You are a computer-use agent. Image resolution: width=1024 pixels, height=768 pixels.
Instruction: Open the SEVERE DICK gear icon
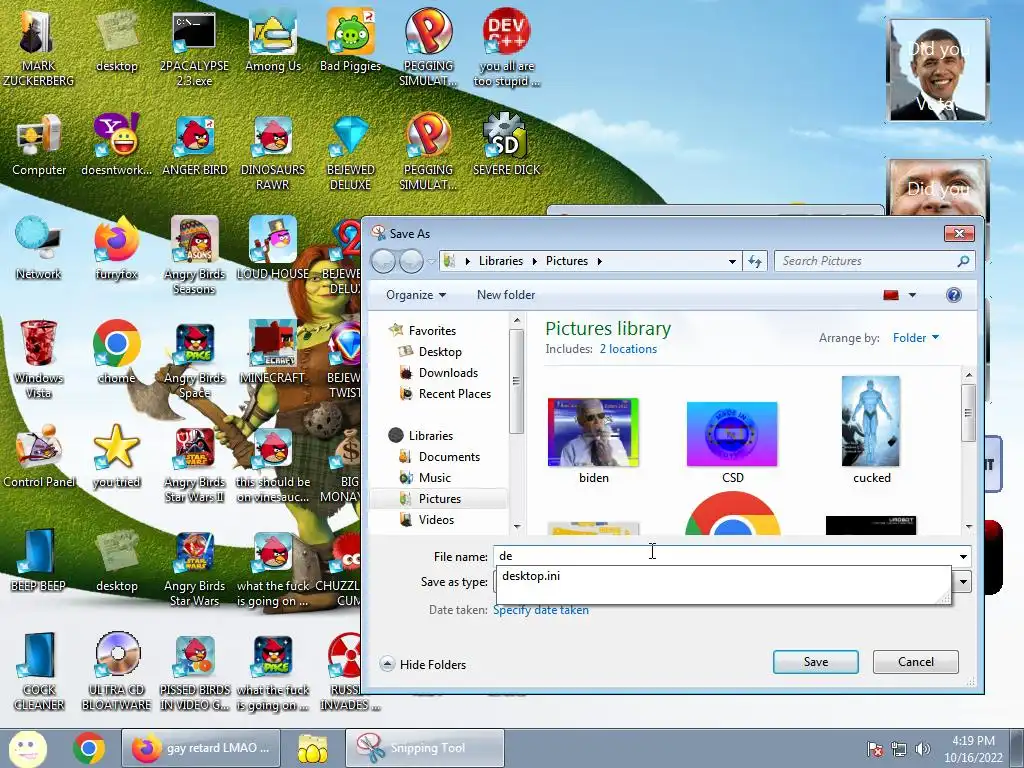click(506, 146)
